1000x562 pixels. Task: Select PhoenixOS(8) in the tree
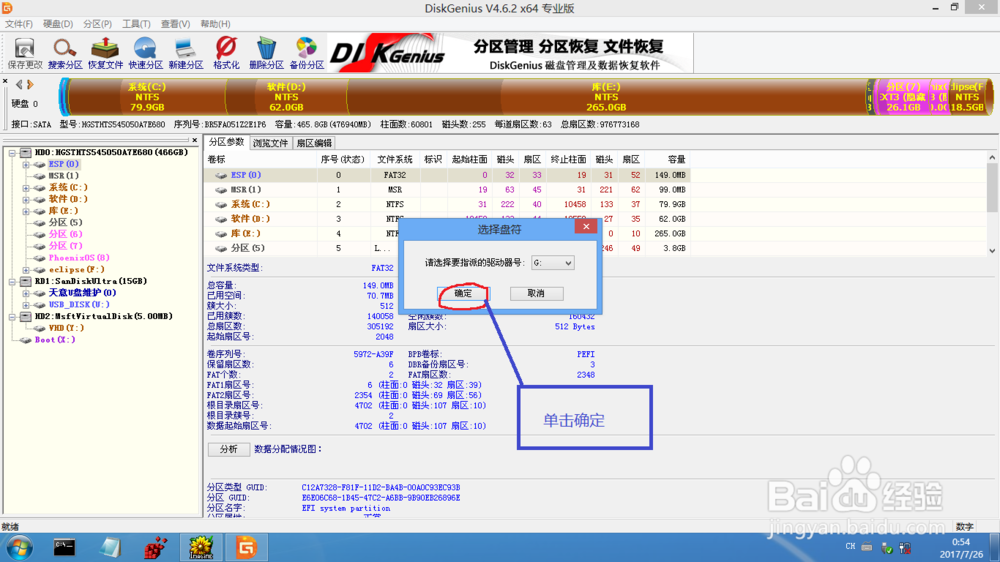pos(79,258)
